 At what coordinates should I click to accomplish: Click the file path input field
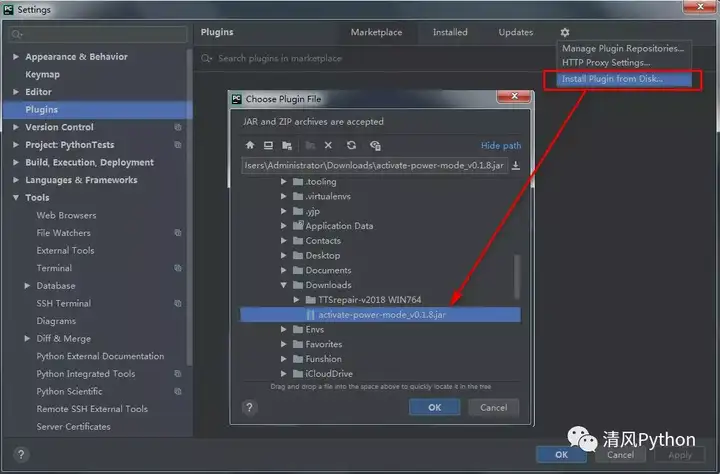375,165
